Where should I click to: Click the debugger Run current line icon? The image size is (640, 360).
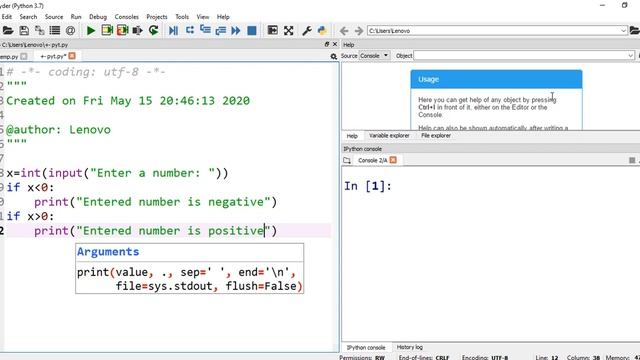tap(189, 31)
